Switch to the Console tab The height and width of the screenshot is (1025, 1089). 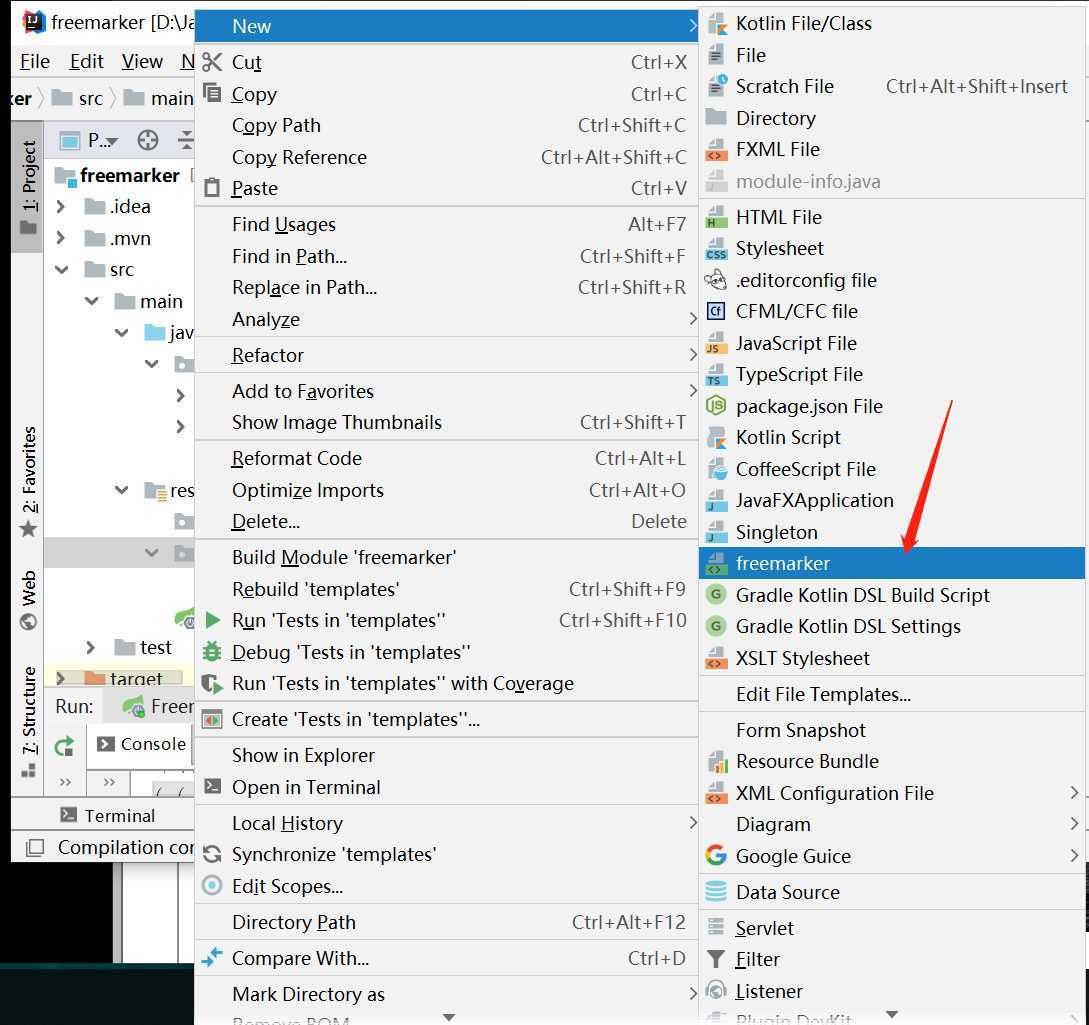(142, 744)
